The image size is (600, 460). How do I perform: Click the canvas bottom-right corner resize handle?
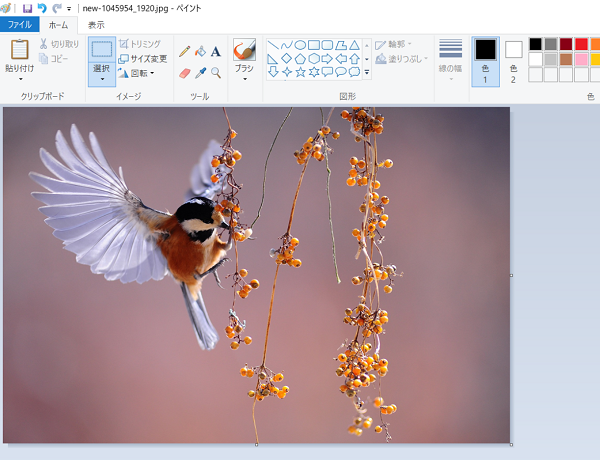pos(512,445)
